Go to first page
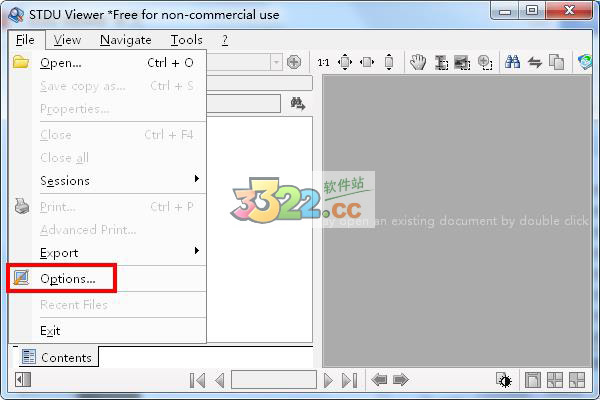 click(x=197, y=380)
